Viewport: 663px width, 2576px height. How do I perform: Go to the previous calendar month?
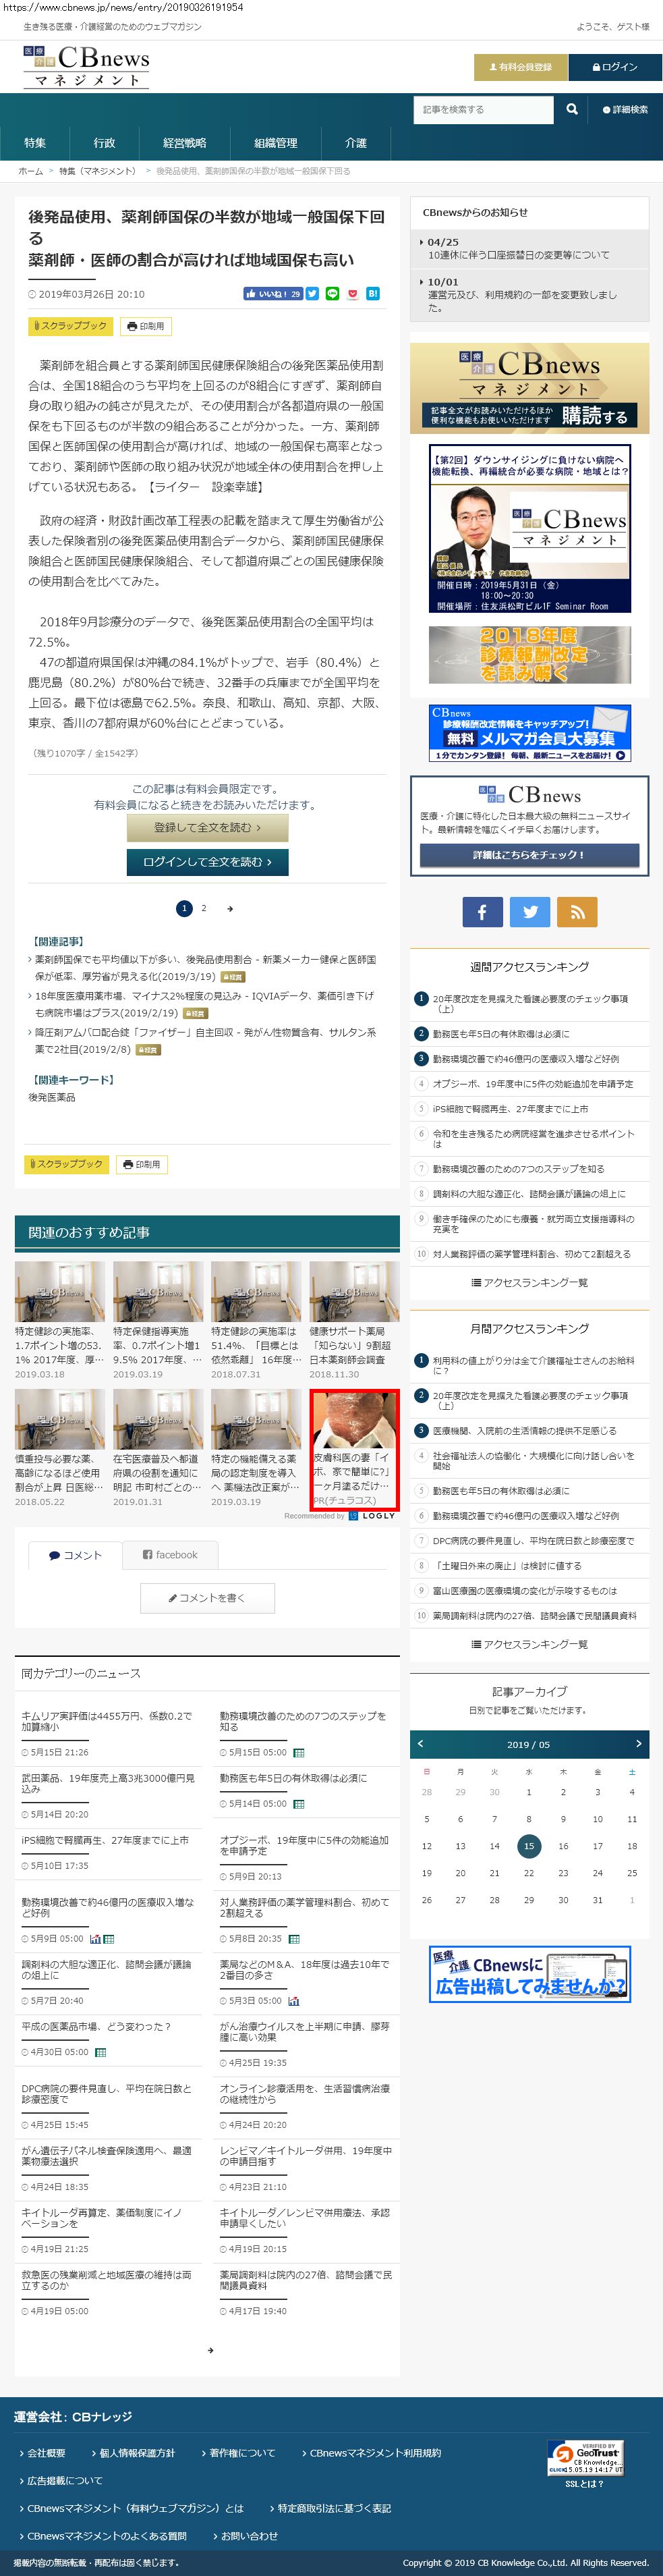coord(420,1743)
